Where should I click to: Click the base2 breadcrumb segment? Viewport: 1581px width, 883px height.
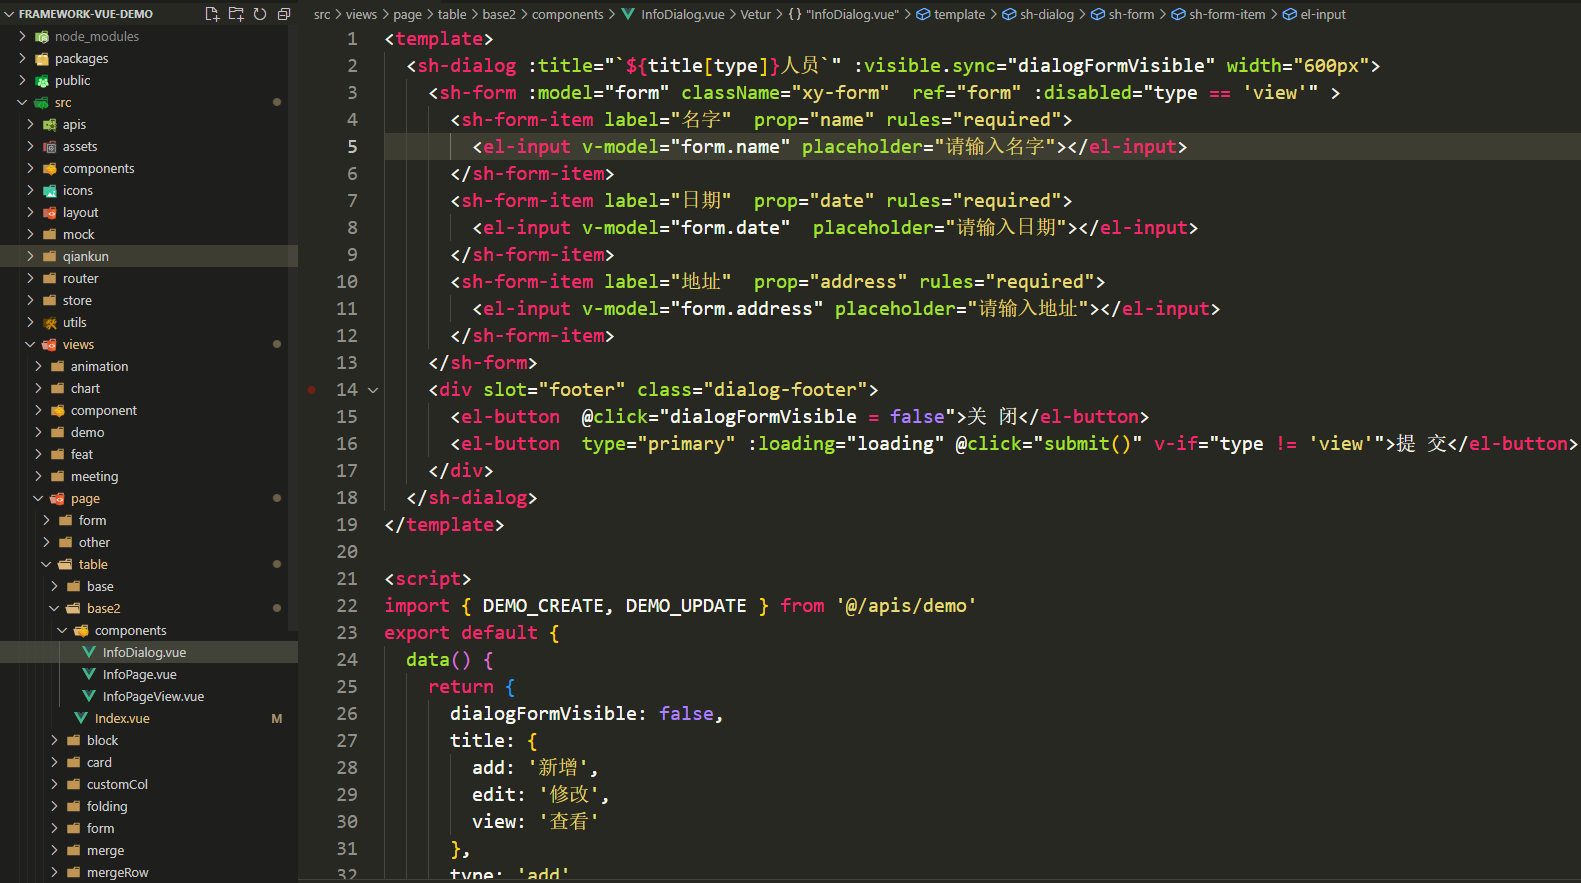click(499, 14)
